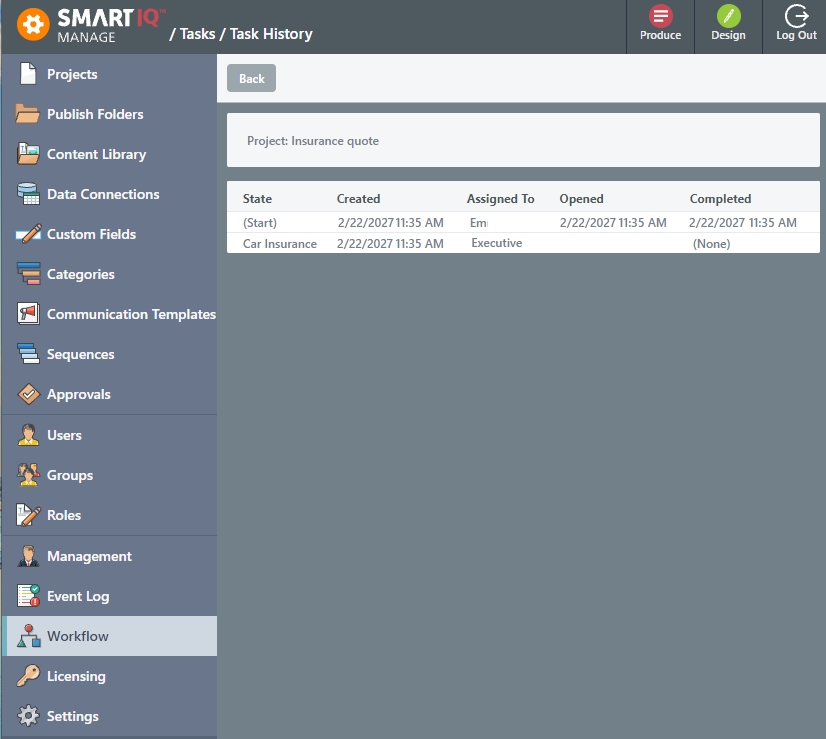Click the Users person icon
The height and width of the screenshot is (739, 826).
[x=28, y=435]
